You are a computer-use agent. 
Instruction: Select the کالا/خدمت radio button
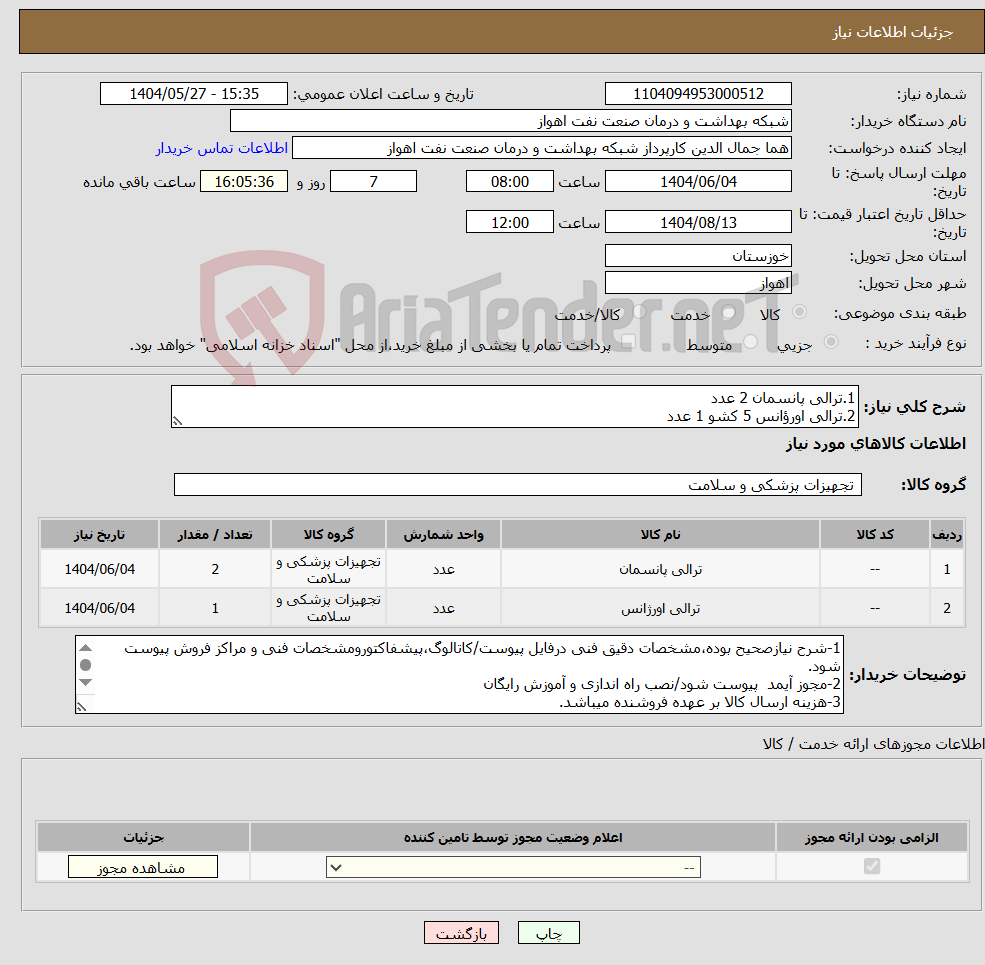click(639, 312)
